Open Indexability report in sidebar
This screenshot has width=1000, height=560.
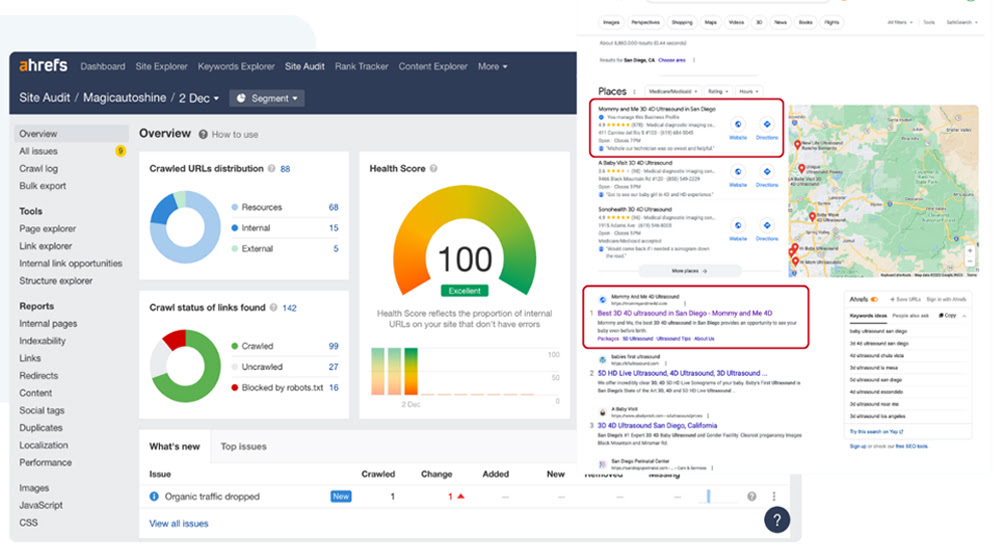point(42,341)
